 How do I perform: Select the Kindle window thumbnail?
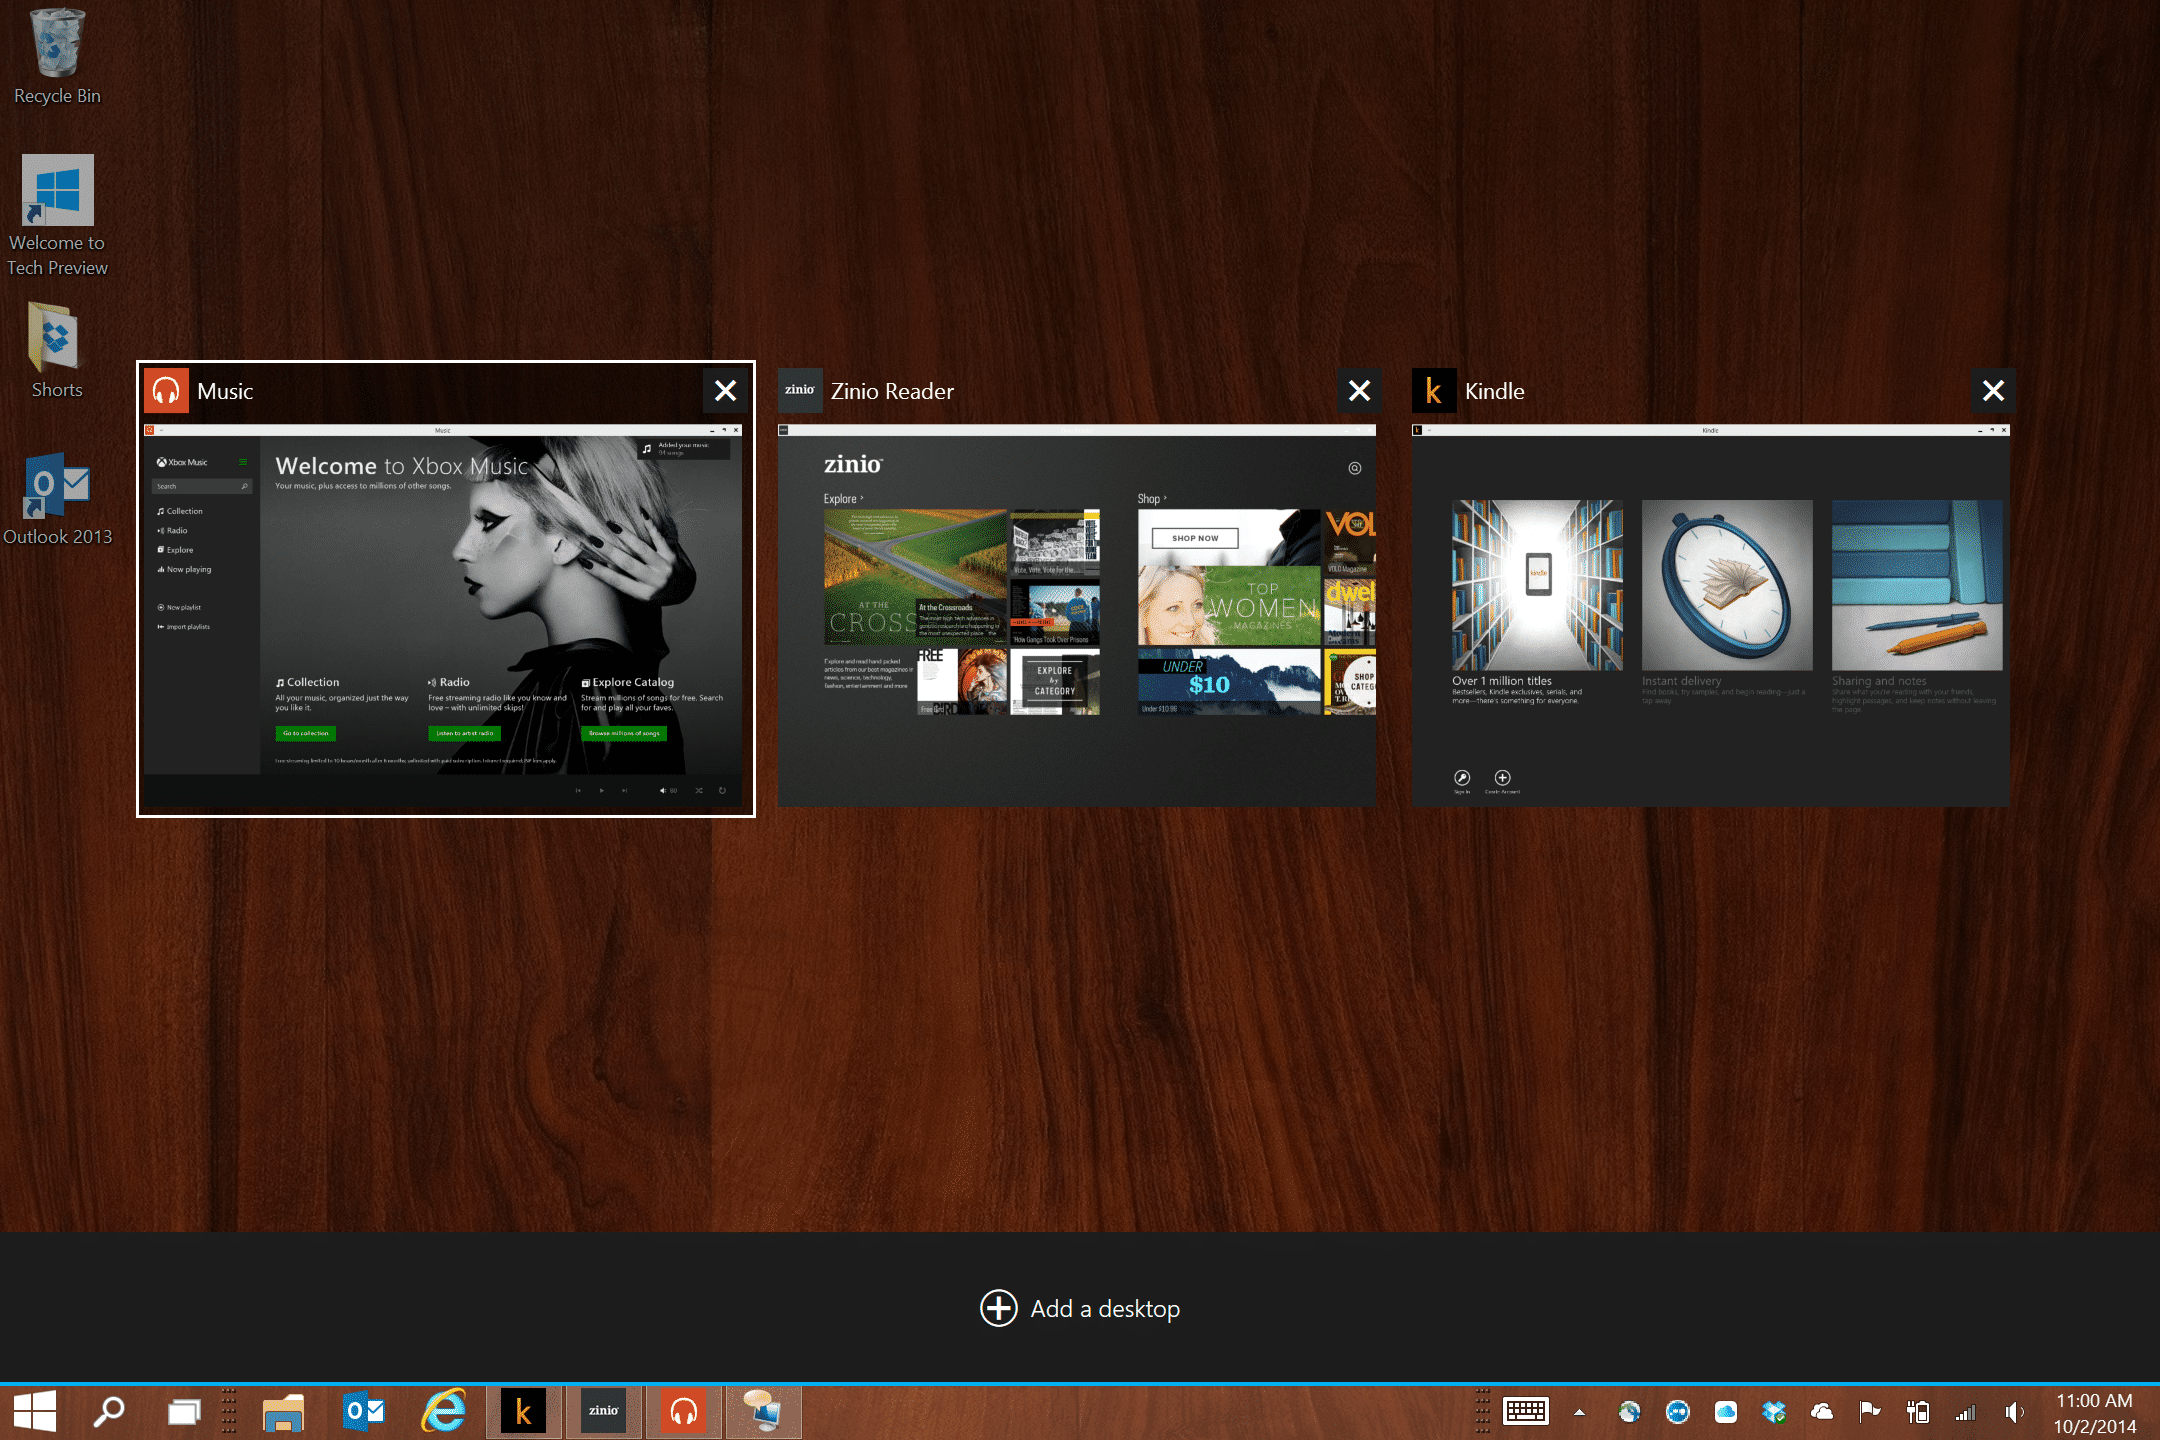click(1711, 616)
